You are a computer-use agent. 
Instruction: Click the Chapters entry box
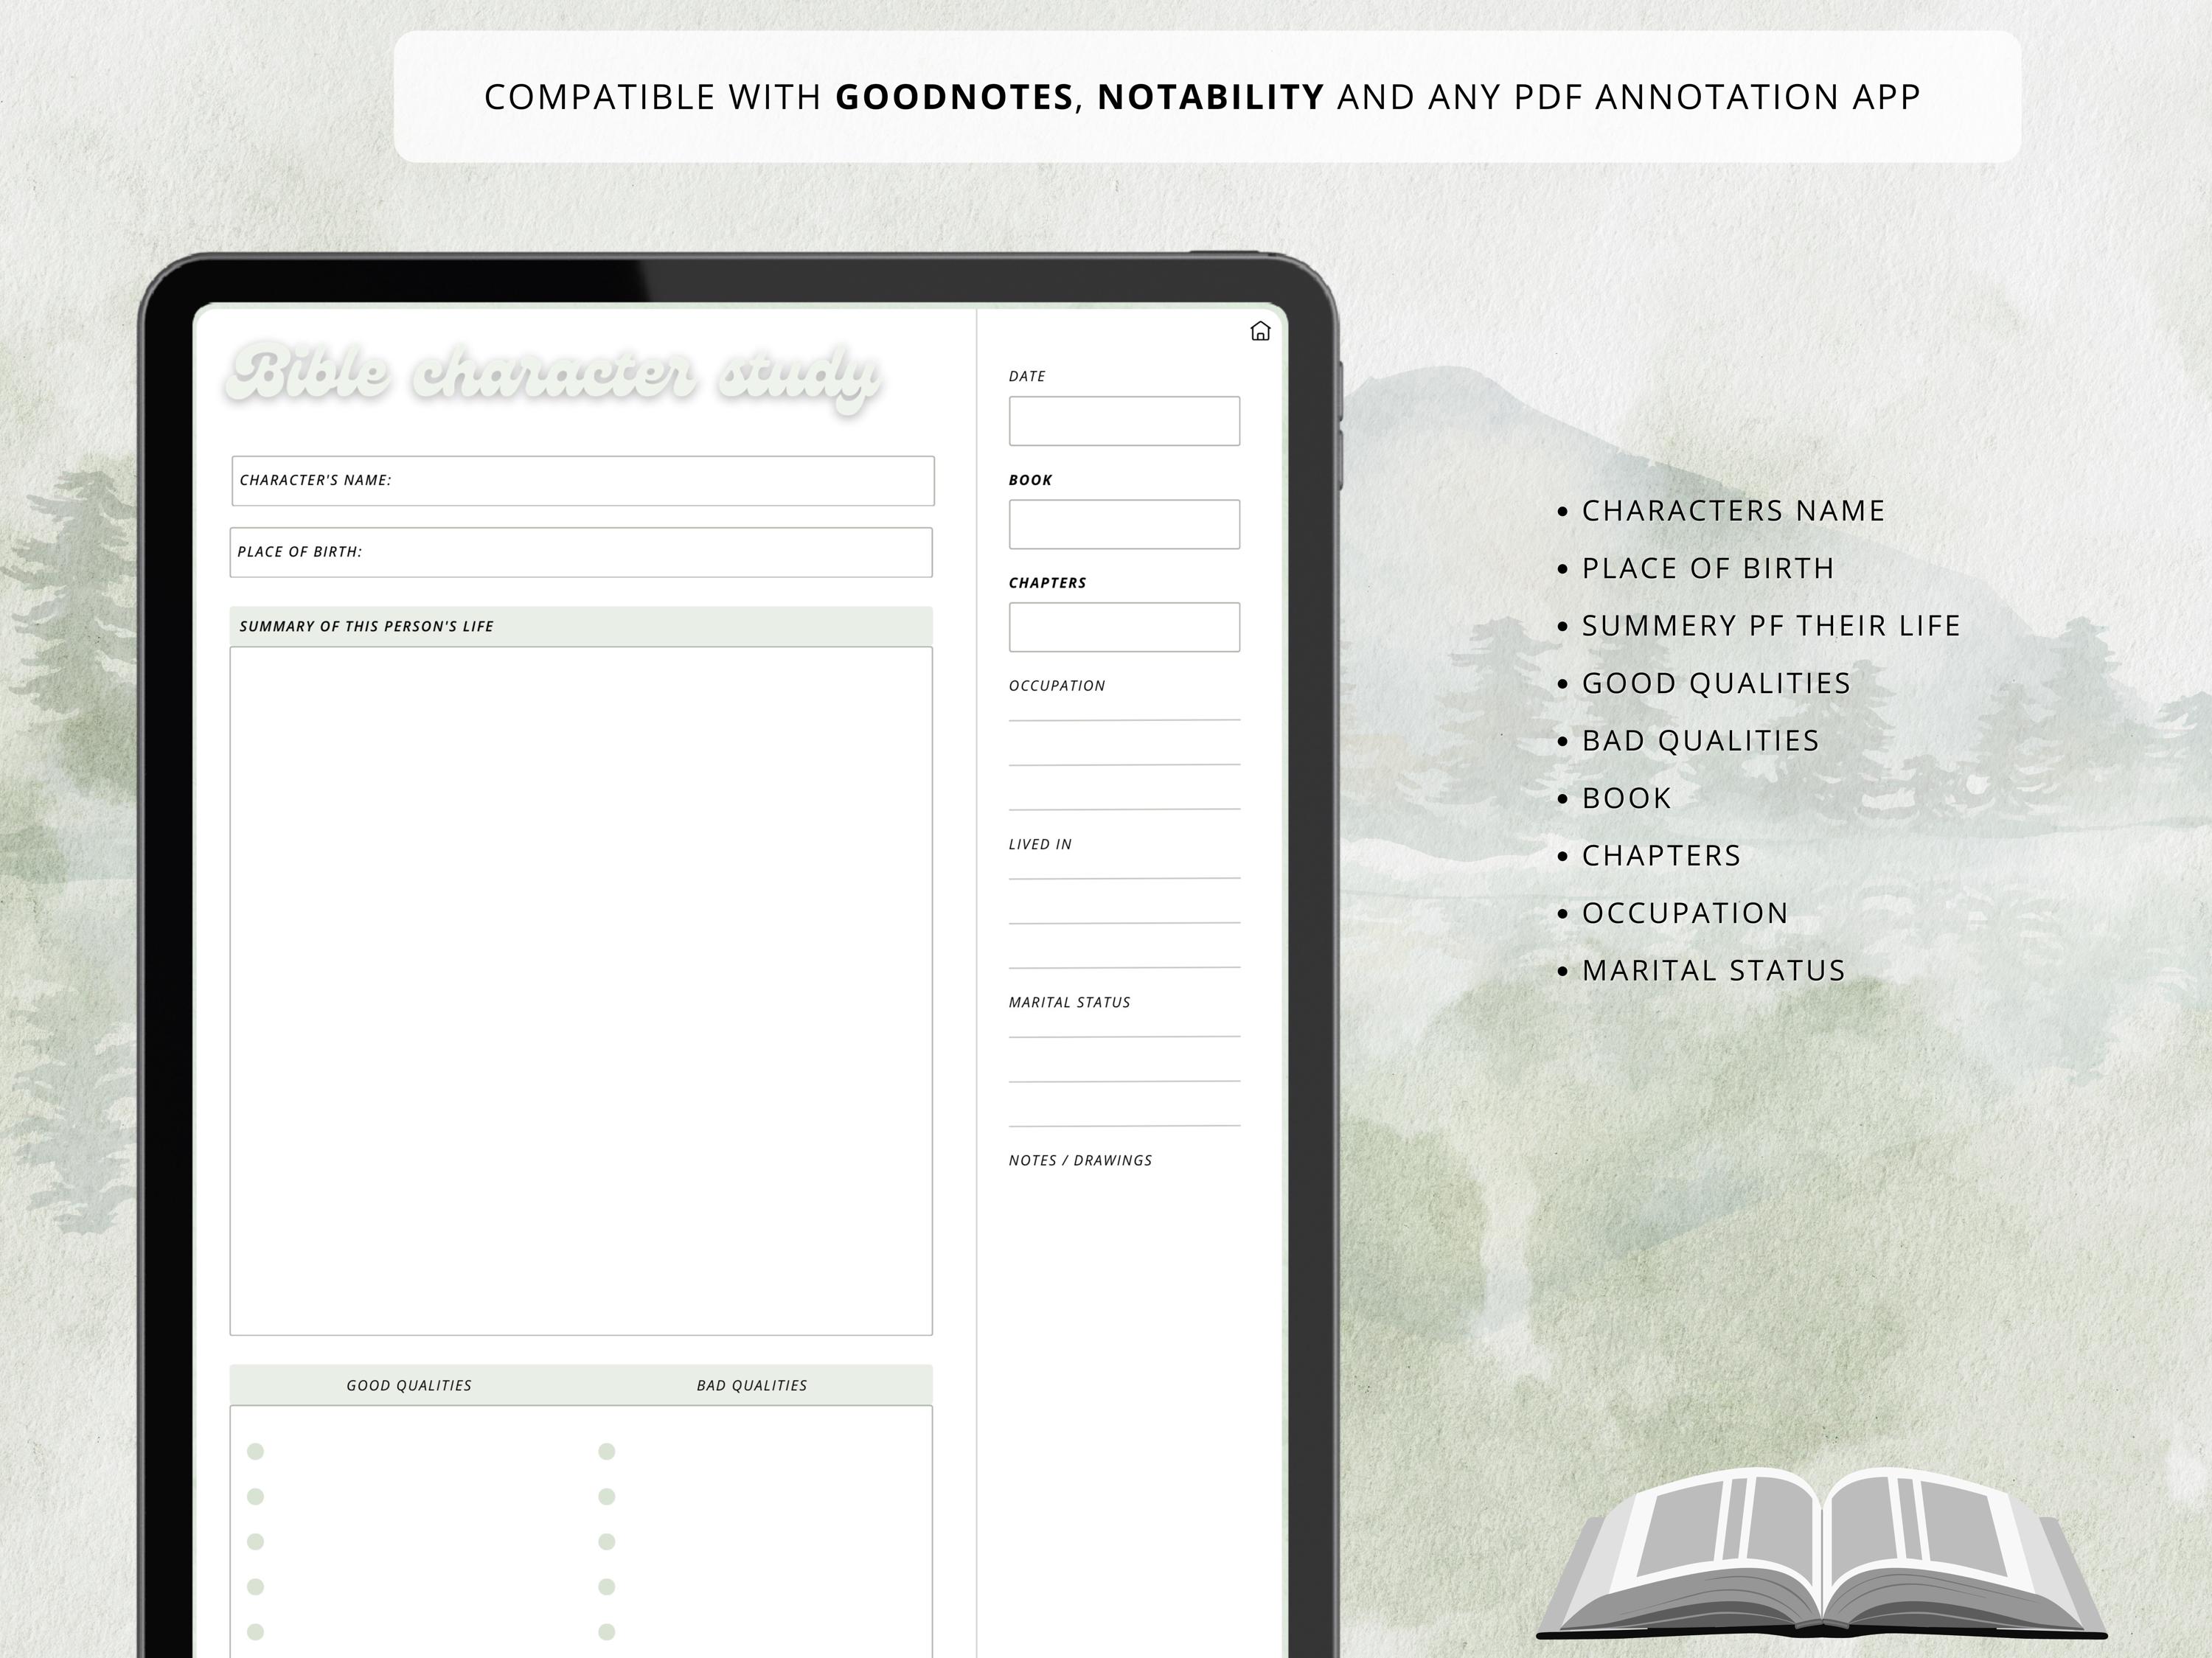[1124, 627]
